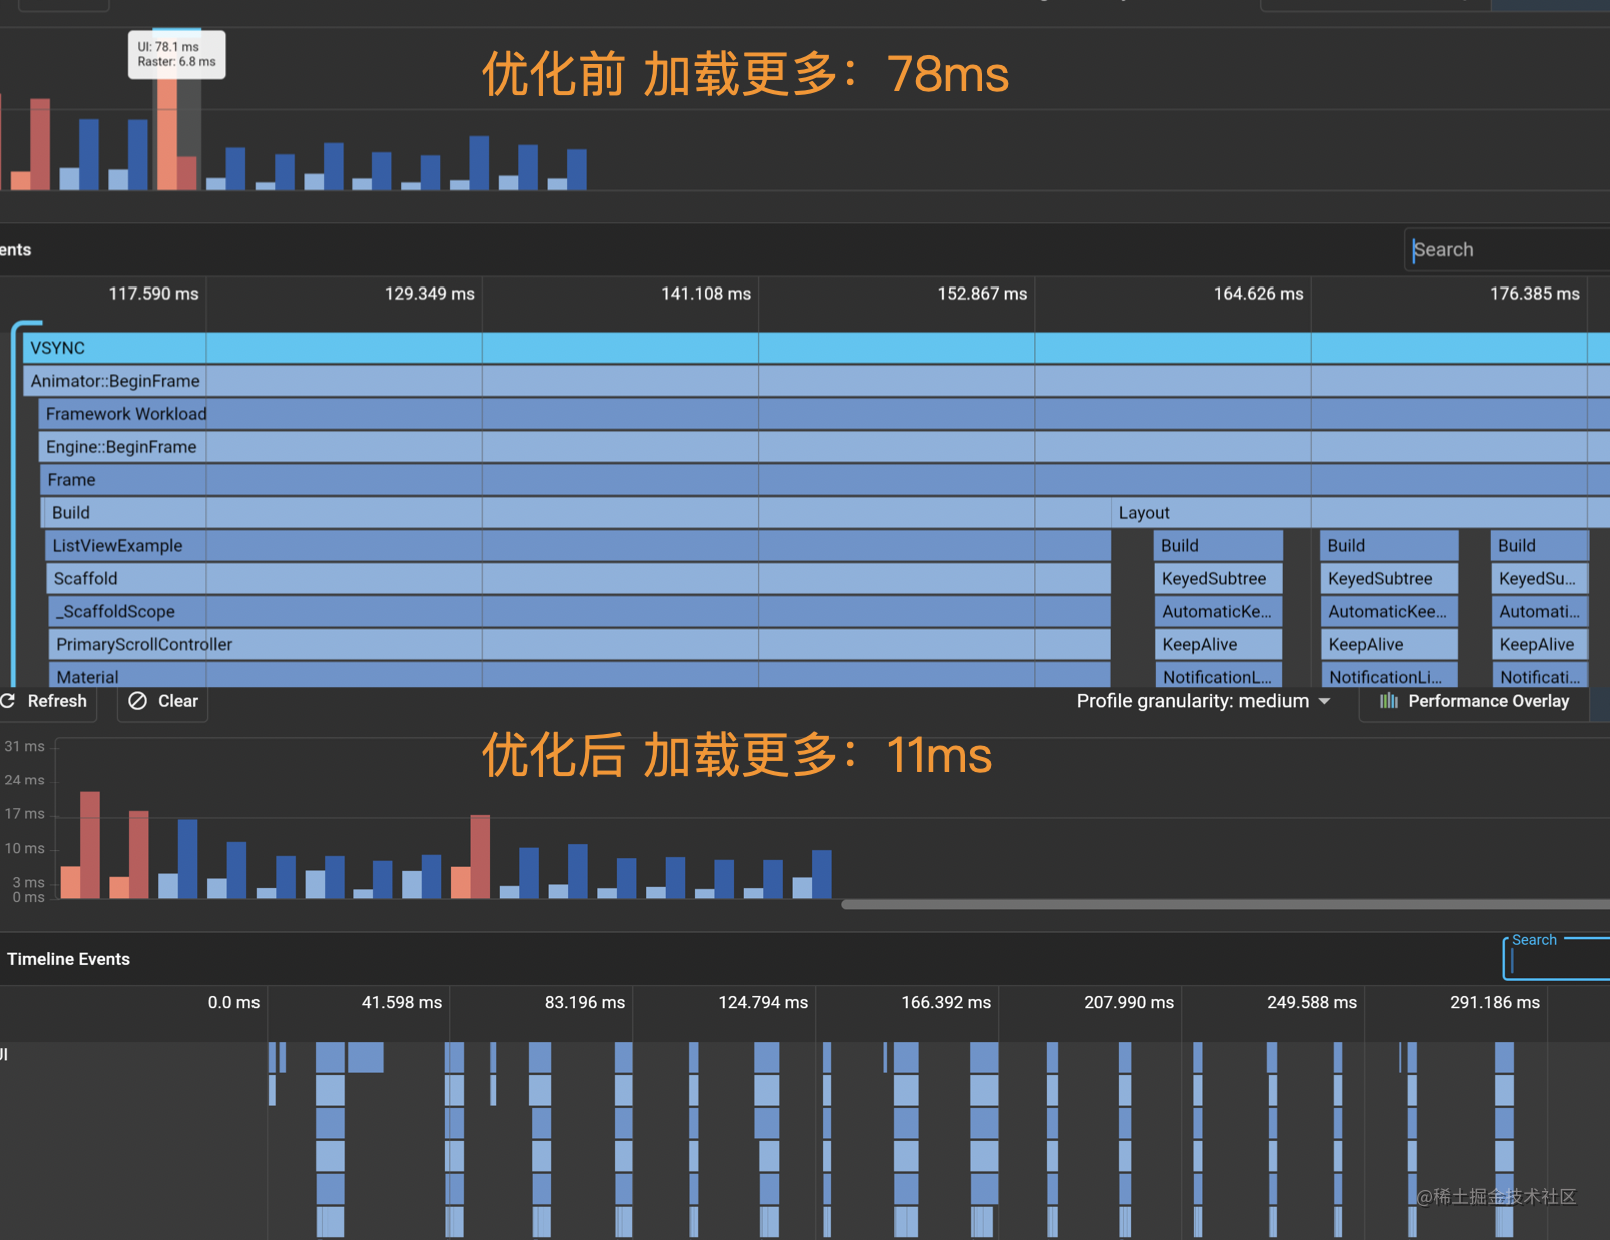
Task: Select the ListViewExample event
Action: click(x=579, y=546)
